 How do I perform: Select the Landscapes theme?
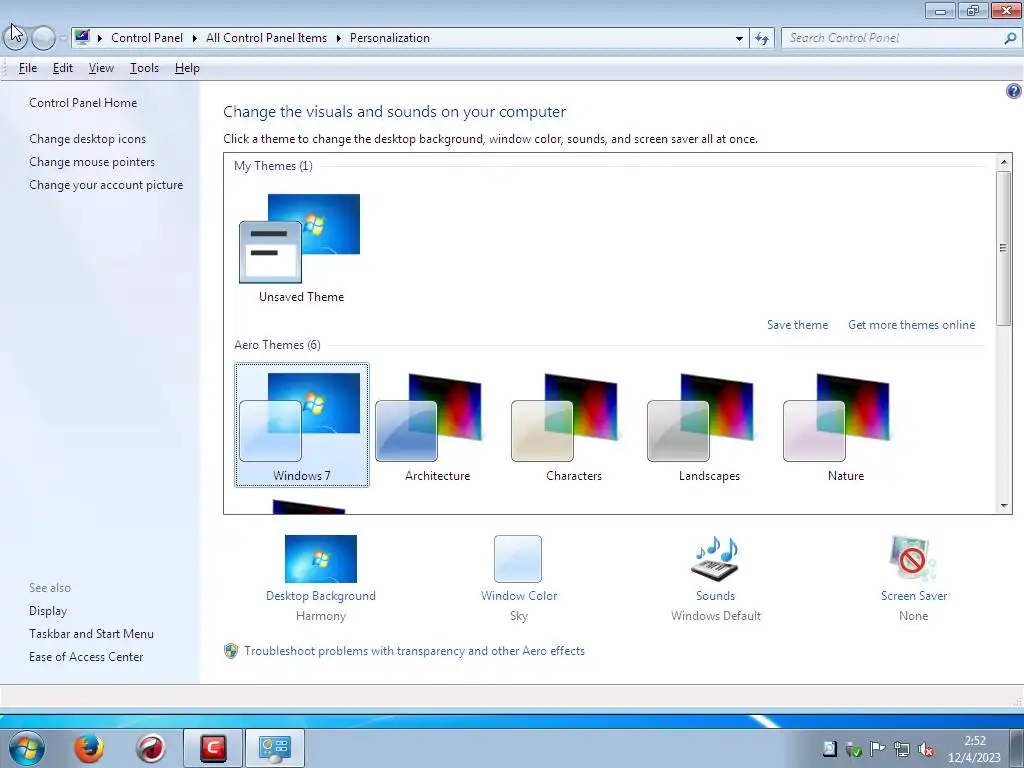pyautogui.click(x=709, y=425)
